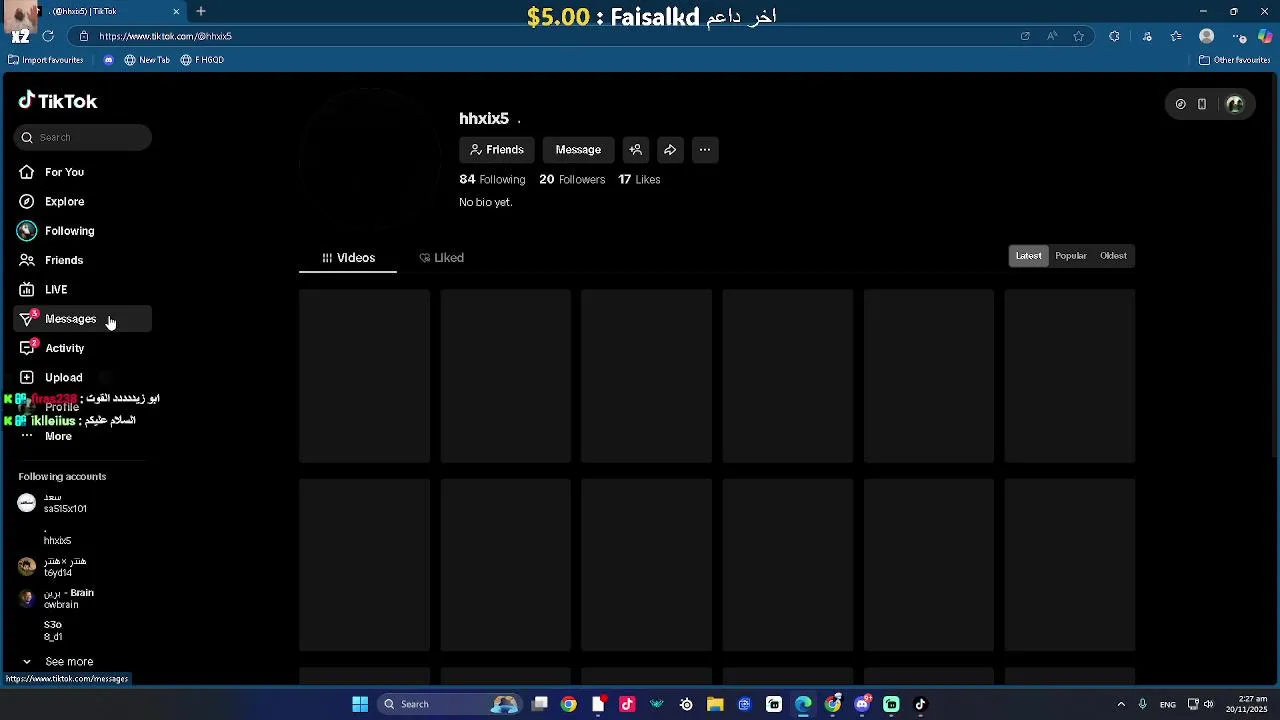The width and height of the screenshot is (1280, 720).
Task: Expand See more following accounts
Action: (58, 661)
